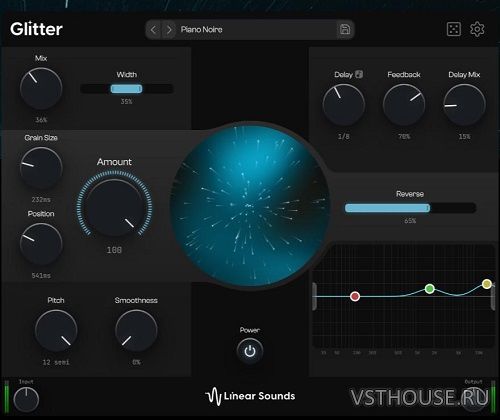Viewport: 500px width, 420px height.
Task: Open the Piano Noire preset name field
Action: tap(257, 30)
